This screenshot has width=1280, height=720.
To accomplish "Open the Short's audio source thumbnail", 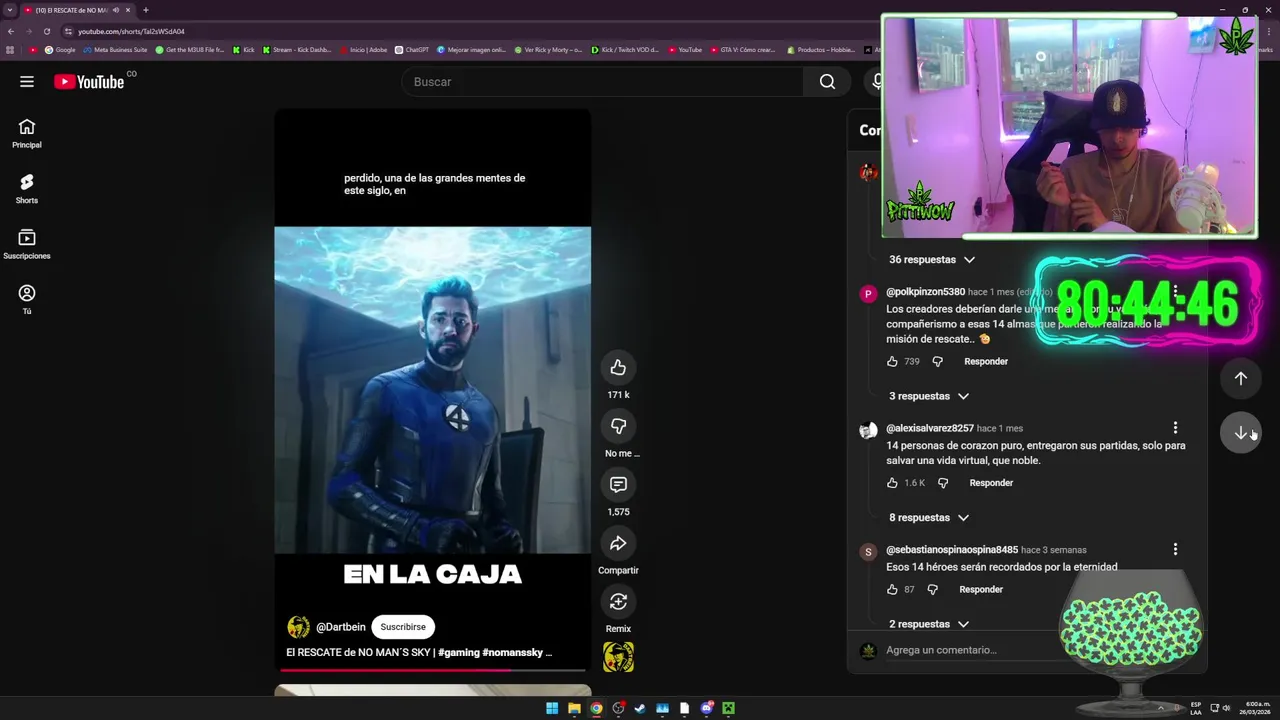I will coord(618,657).
